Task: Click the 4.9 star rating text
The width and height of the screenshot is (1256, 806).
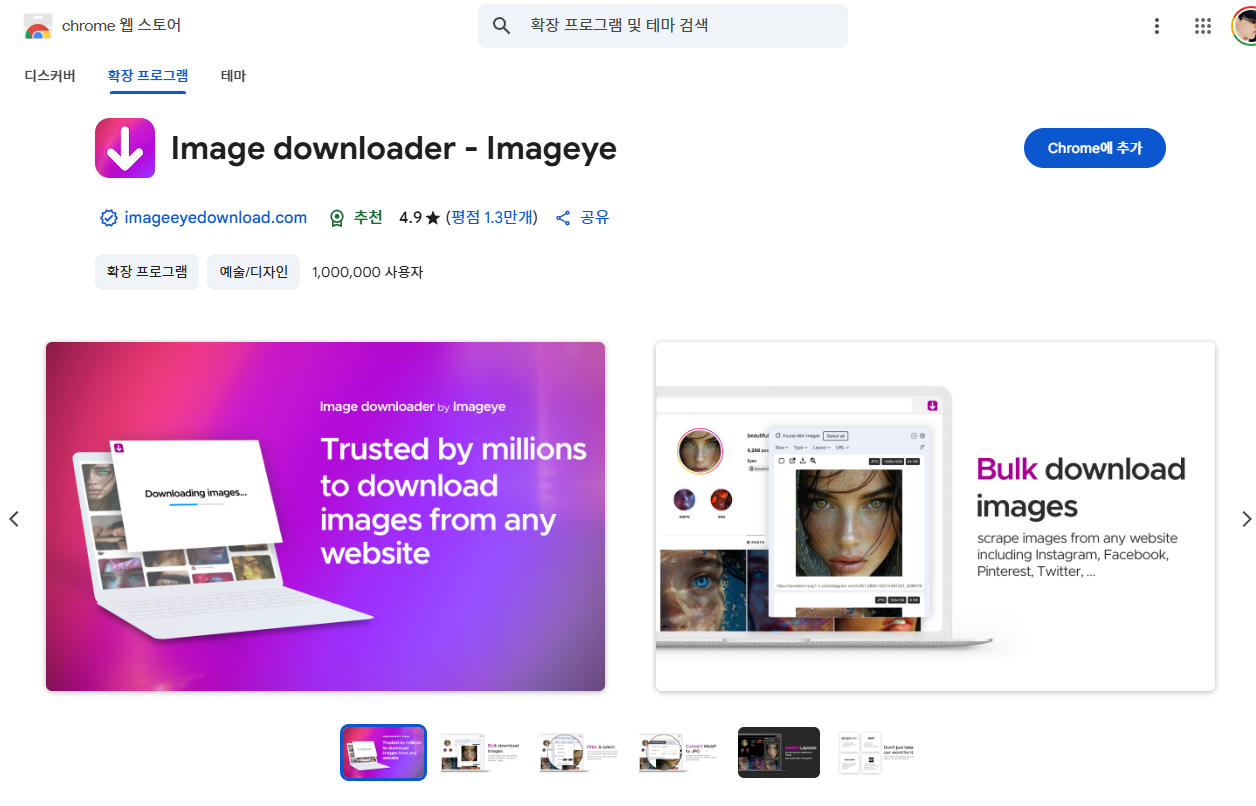Action: click(419, 218)
